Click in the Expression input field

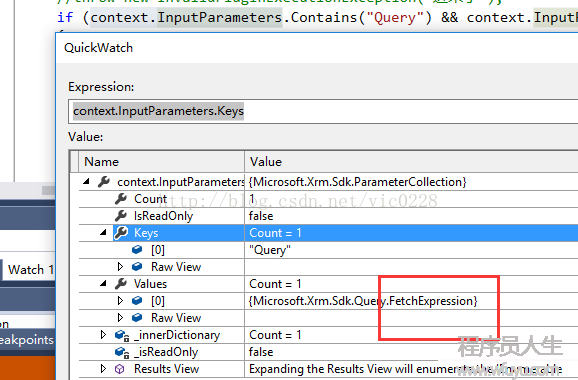[x=323, y=111]
